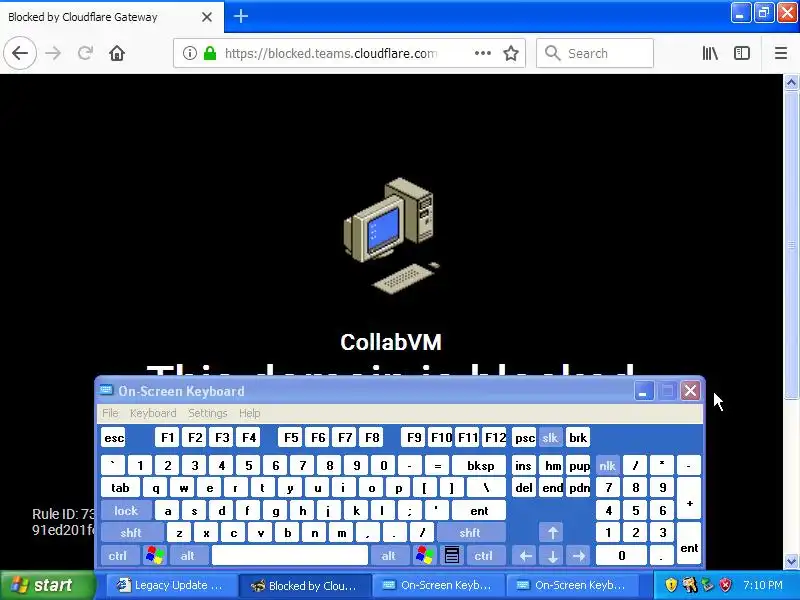Go to the browser home page icon
This screenshot has height=600, width=800.
(x=117, y=53)
